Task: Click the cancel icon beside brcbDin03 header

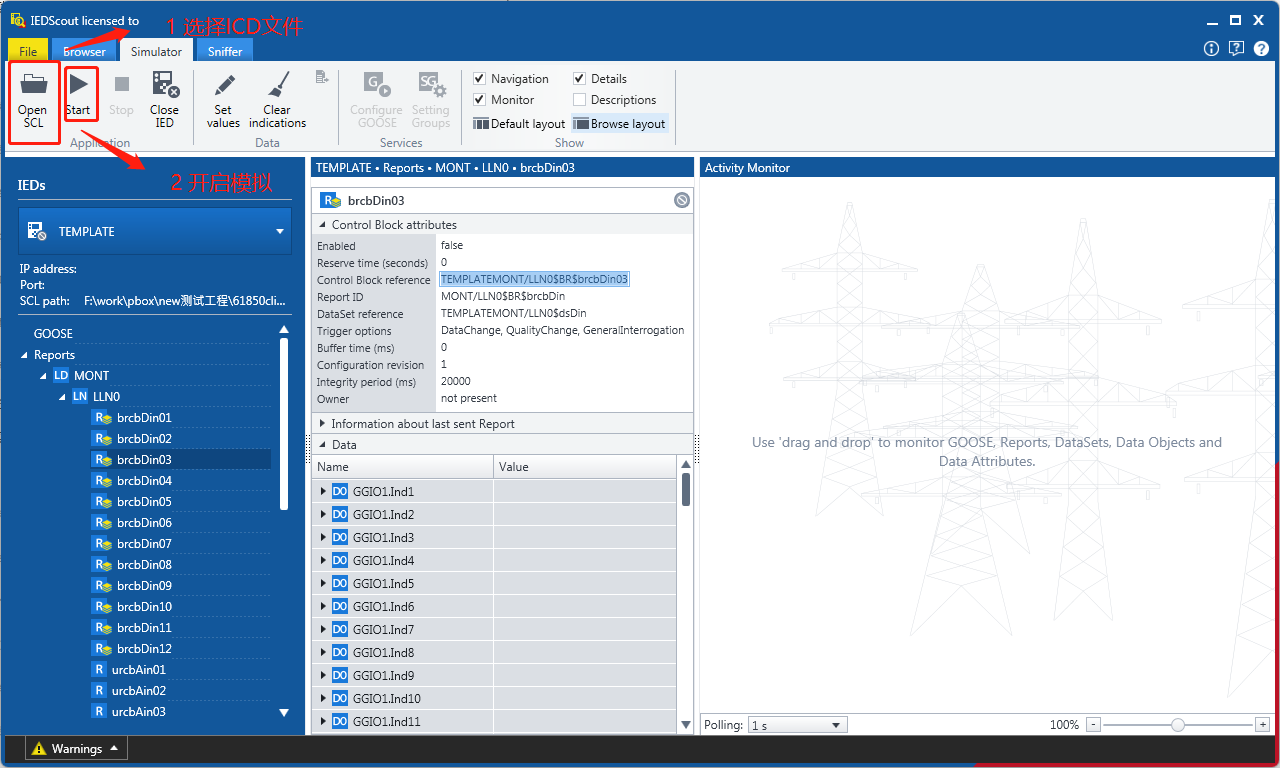Action: (682, 200)
